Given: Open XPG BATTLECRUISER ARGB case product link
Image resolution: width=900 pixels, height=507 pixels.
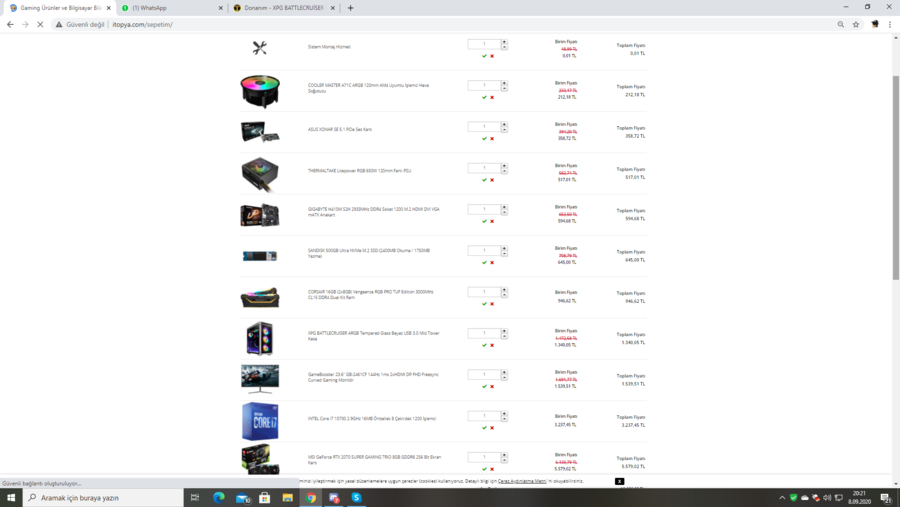Looking at the screenshot, I should [x=373, y=336].
